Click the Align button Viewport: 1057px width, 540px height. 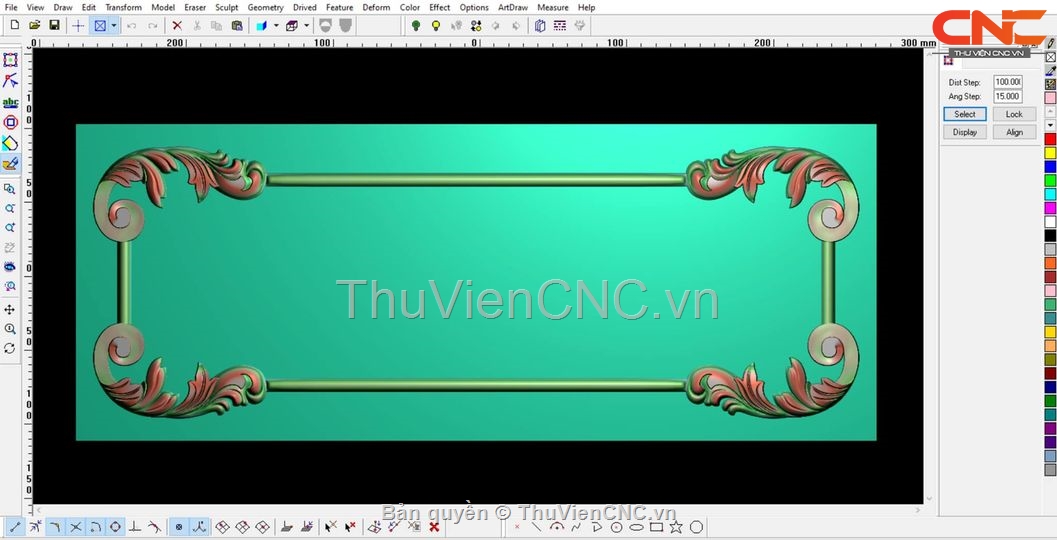[1014, 132]
